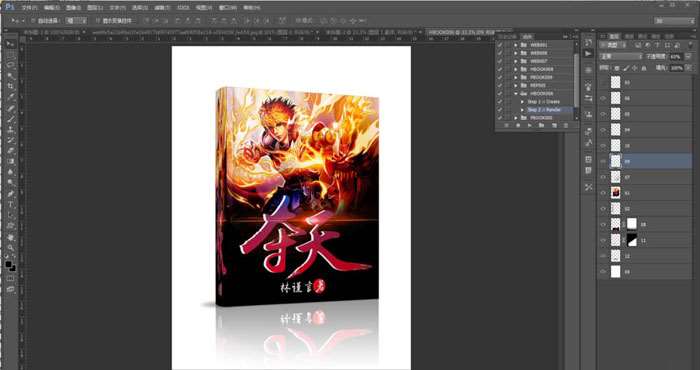Select the Hand tool
The height and width of the screenshot is (370, 700).
click(10, 237)
